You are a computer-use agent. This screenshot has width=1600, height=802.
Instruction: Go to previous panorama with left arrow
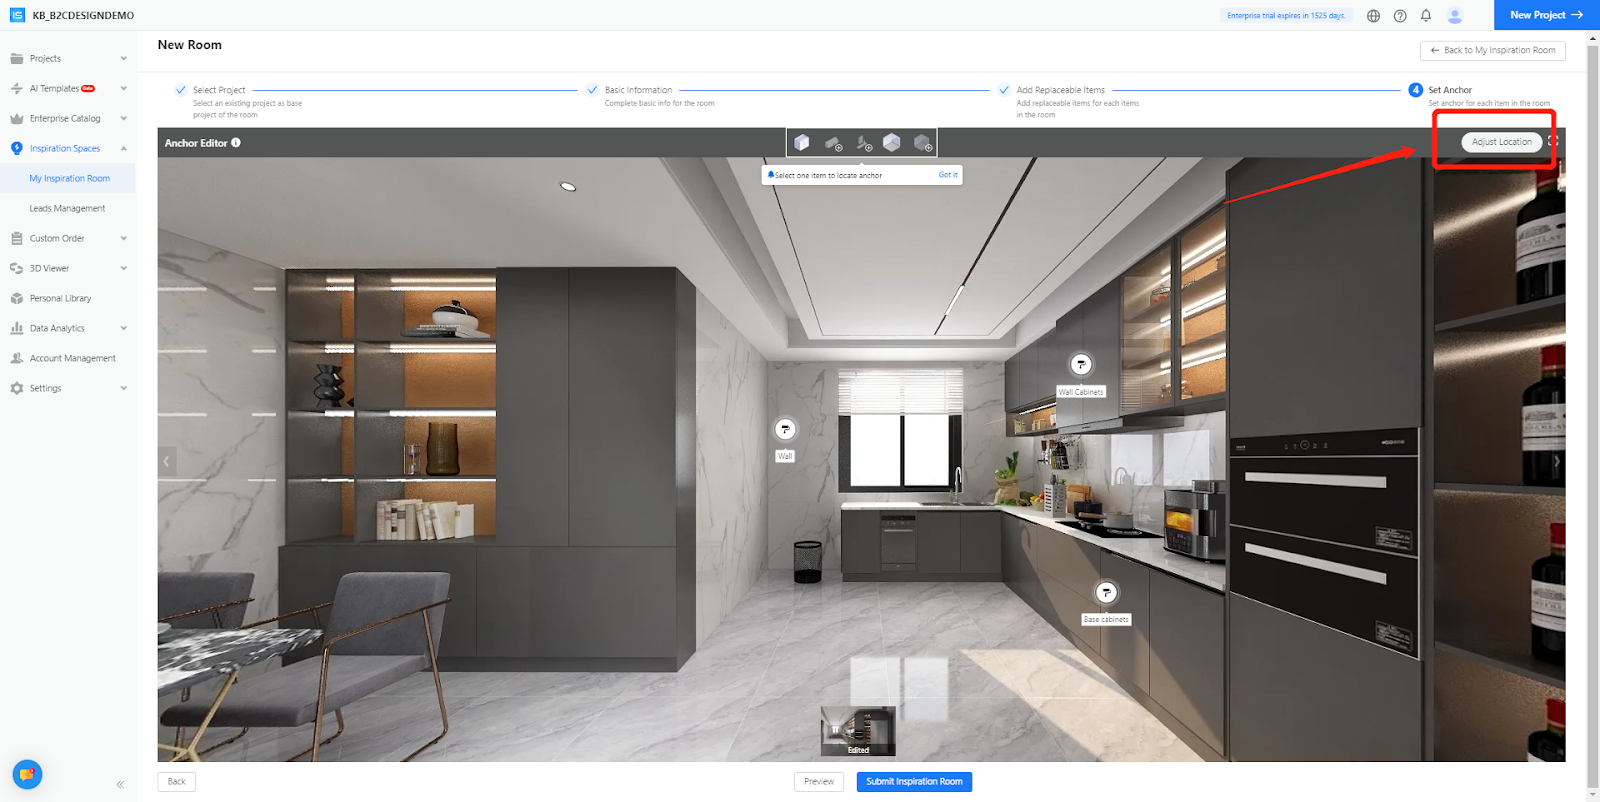click(x=167, y=461)
